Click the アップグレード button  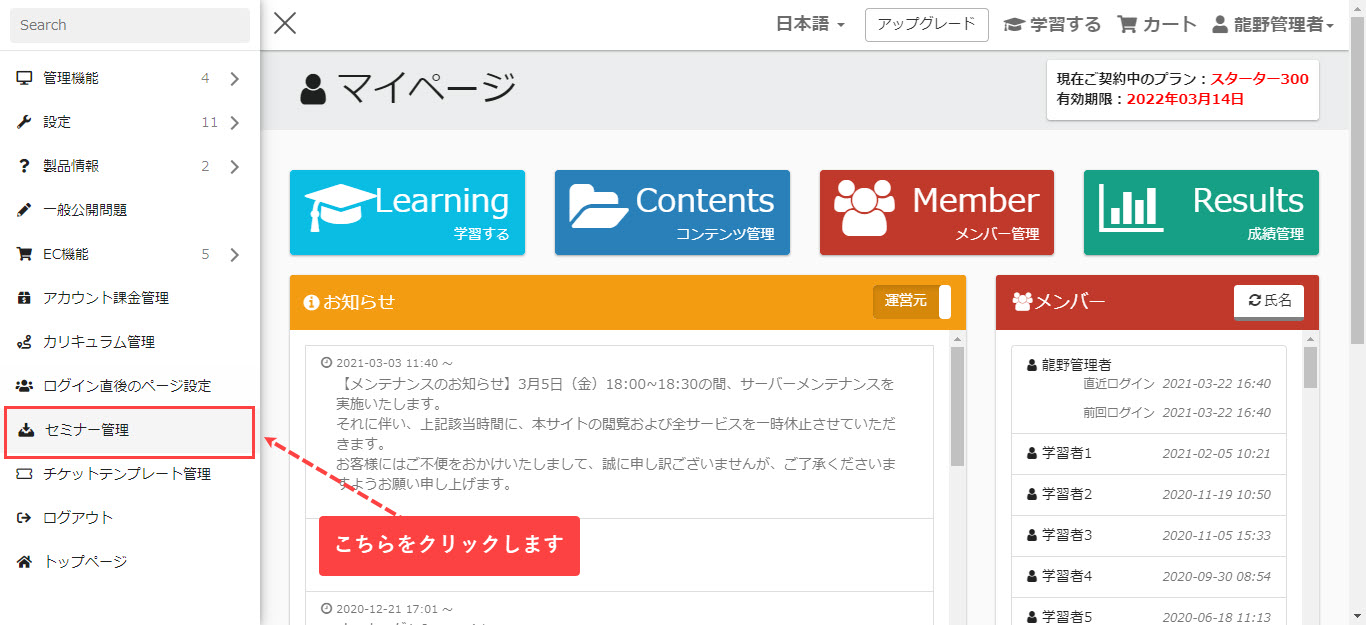pyautogui.click(x=926, y=25)
